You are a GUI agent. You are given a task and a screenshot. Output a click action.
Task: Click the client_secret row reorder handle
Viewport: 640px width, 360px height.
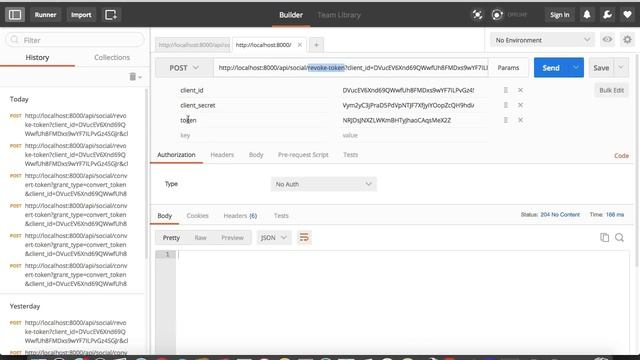click(506, 105)
